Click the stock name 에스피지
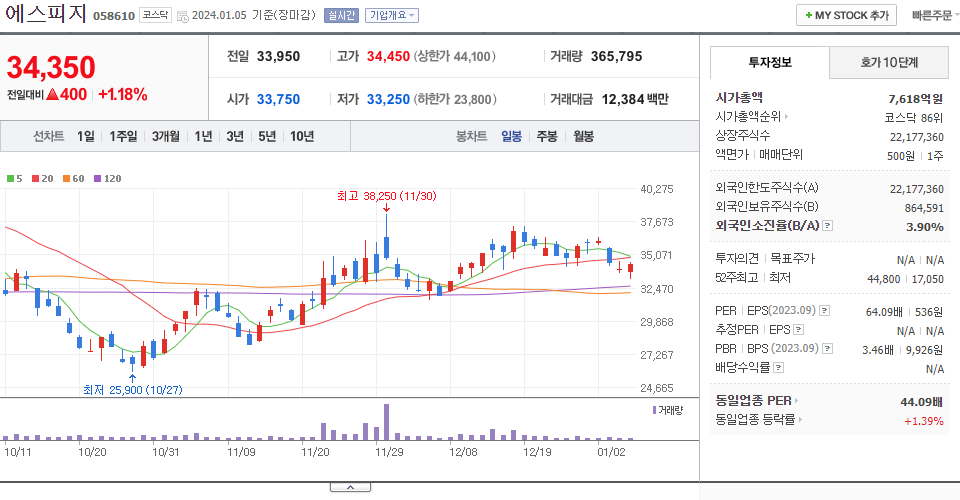The height and width of the screenshot is (500, 960). pyautogui.click(x=45, y=13)
